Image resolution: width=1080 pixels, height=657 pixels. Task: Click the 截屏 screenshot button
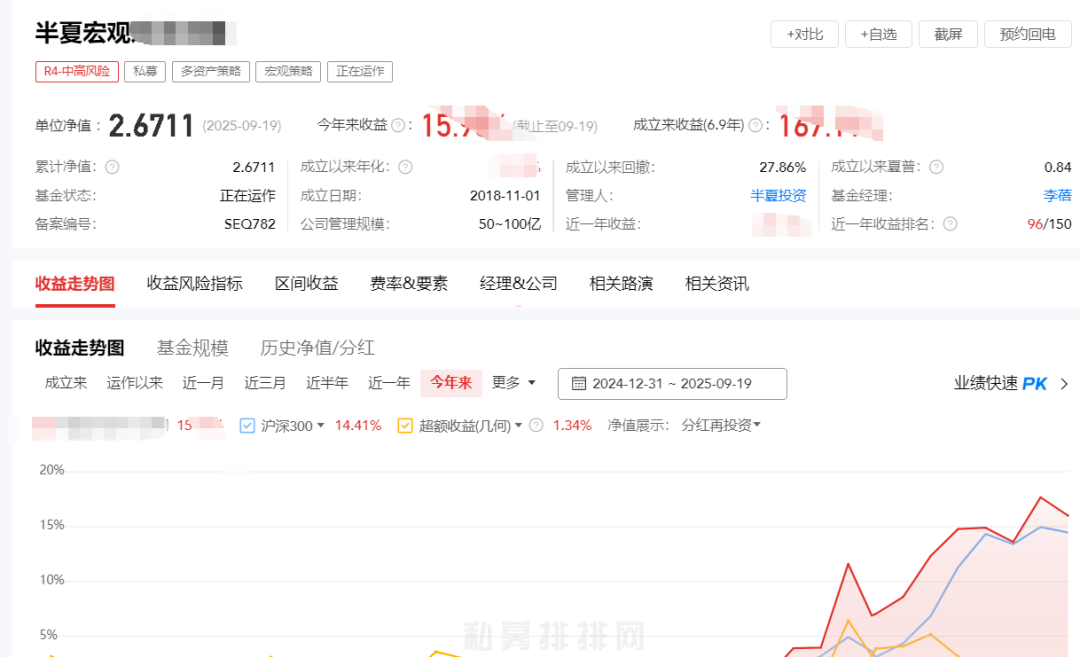pyautogui.click(x=948, y=34)
